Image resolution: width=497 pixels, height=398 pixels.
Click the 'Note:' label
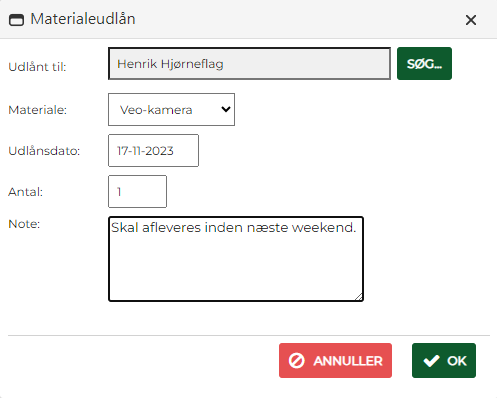point(24,224)
